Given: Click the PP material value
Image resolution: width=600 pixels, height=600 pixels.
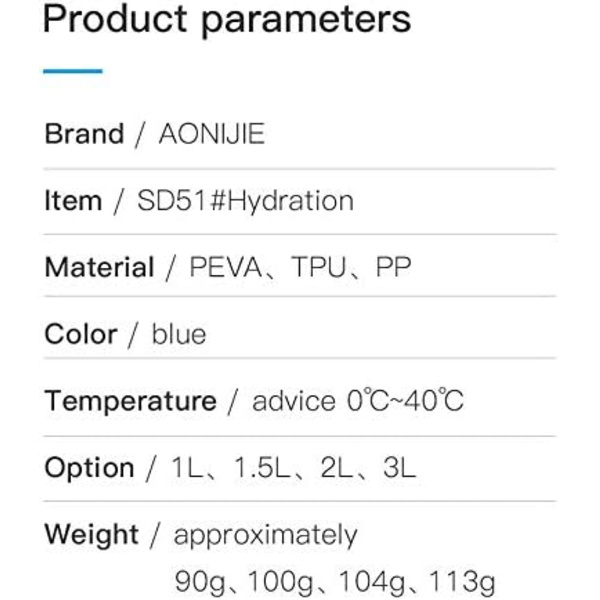Looking at the screenshot, I should click(x=393, y=267).
